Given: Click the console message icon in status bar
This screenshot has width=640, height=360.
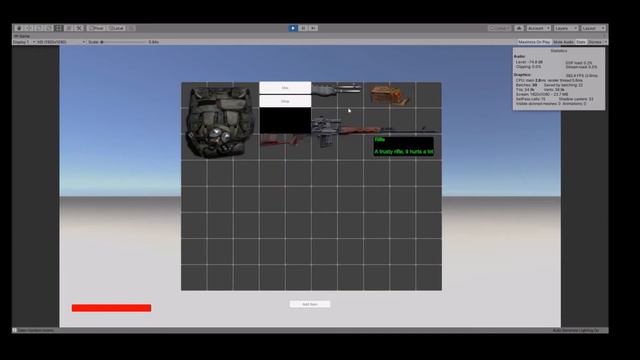Looking at the screenshot, I should pos(14,330).
